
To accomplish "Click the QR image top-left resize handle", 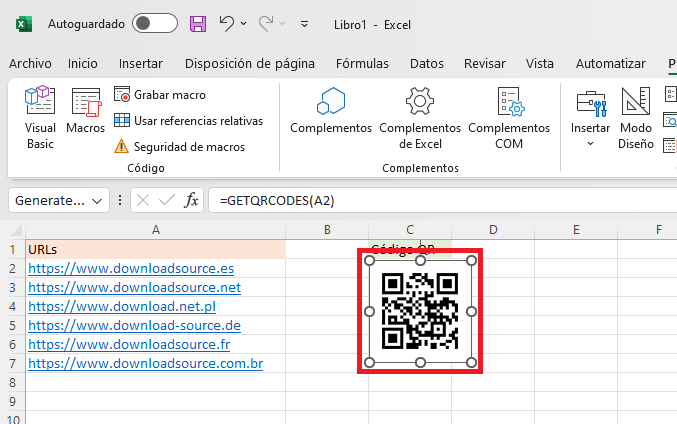I will [369, 260].
